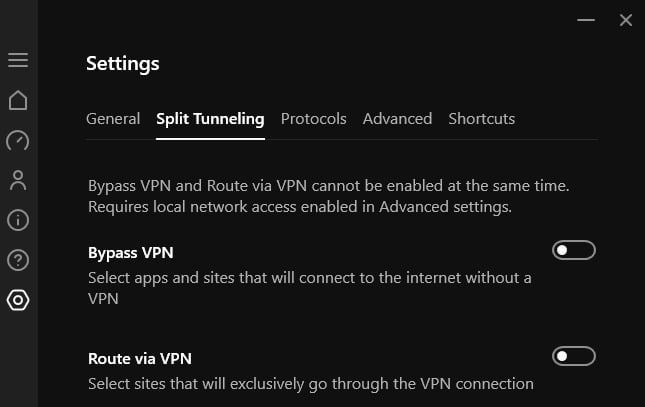Viewport: 645px width, 407px height.
Task: Click the Settings page title
Action: pyautogui.click(x=123, y=64)
